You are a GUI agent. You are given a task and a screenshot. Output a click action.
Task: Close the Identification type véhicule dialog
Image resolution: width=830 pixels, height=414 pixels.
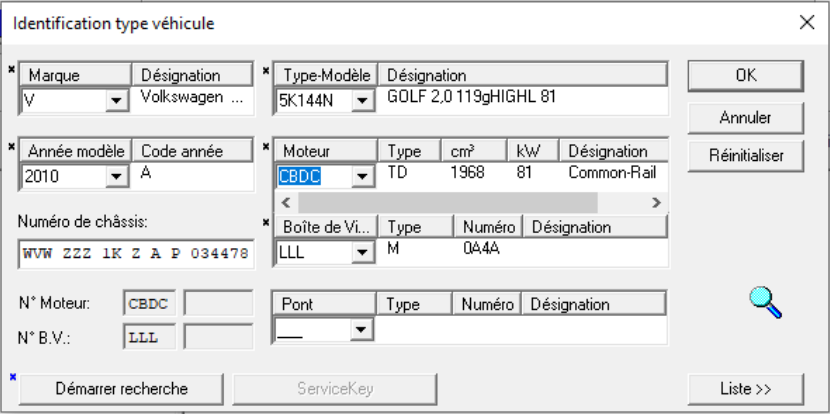pyautogui.click(x=807, y=22)
